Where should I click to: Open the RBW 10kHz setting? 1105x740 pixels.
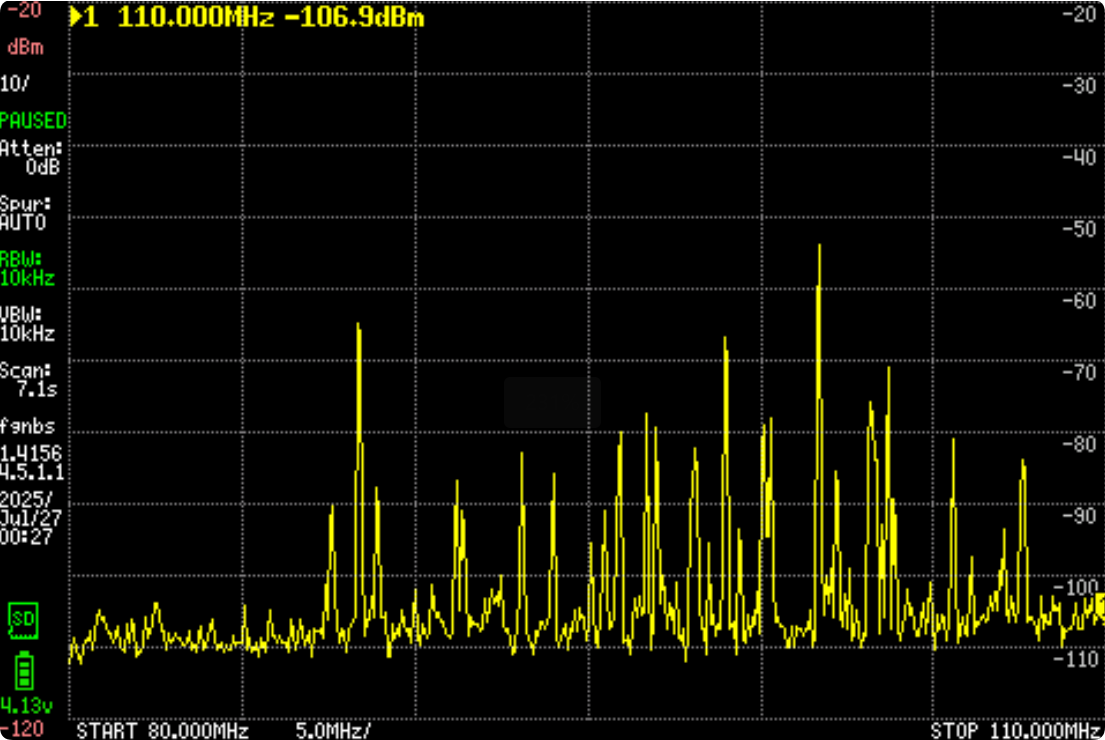pyautogui.click(x=28, y=268)
